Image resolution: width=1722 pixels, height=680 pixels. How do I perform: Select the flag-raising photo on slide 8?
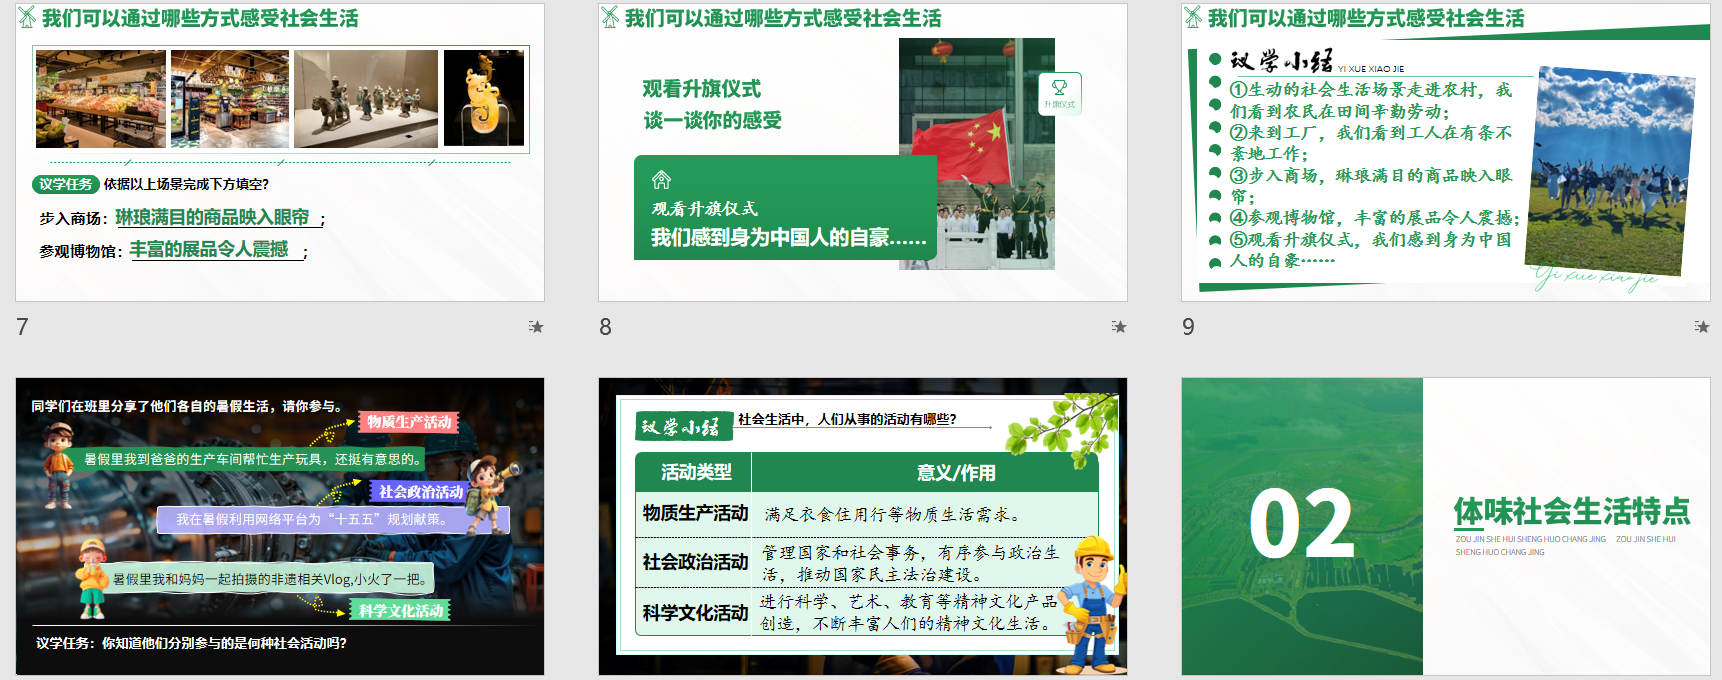(976, 153)
